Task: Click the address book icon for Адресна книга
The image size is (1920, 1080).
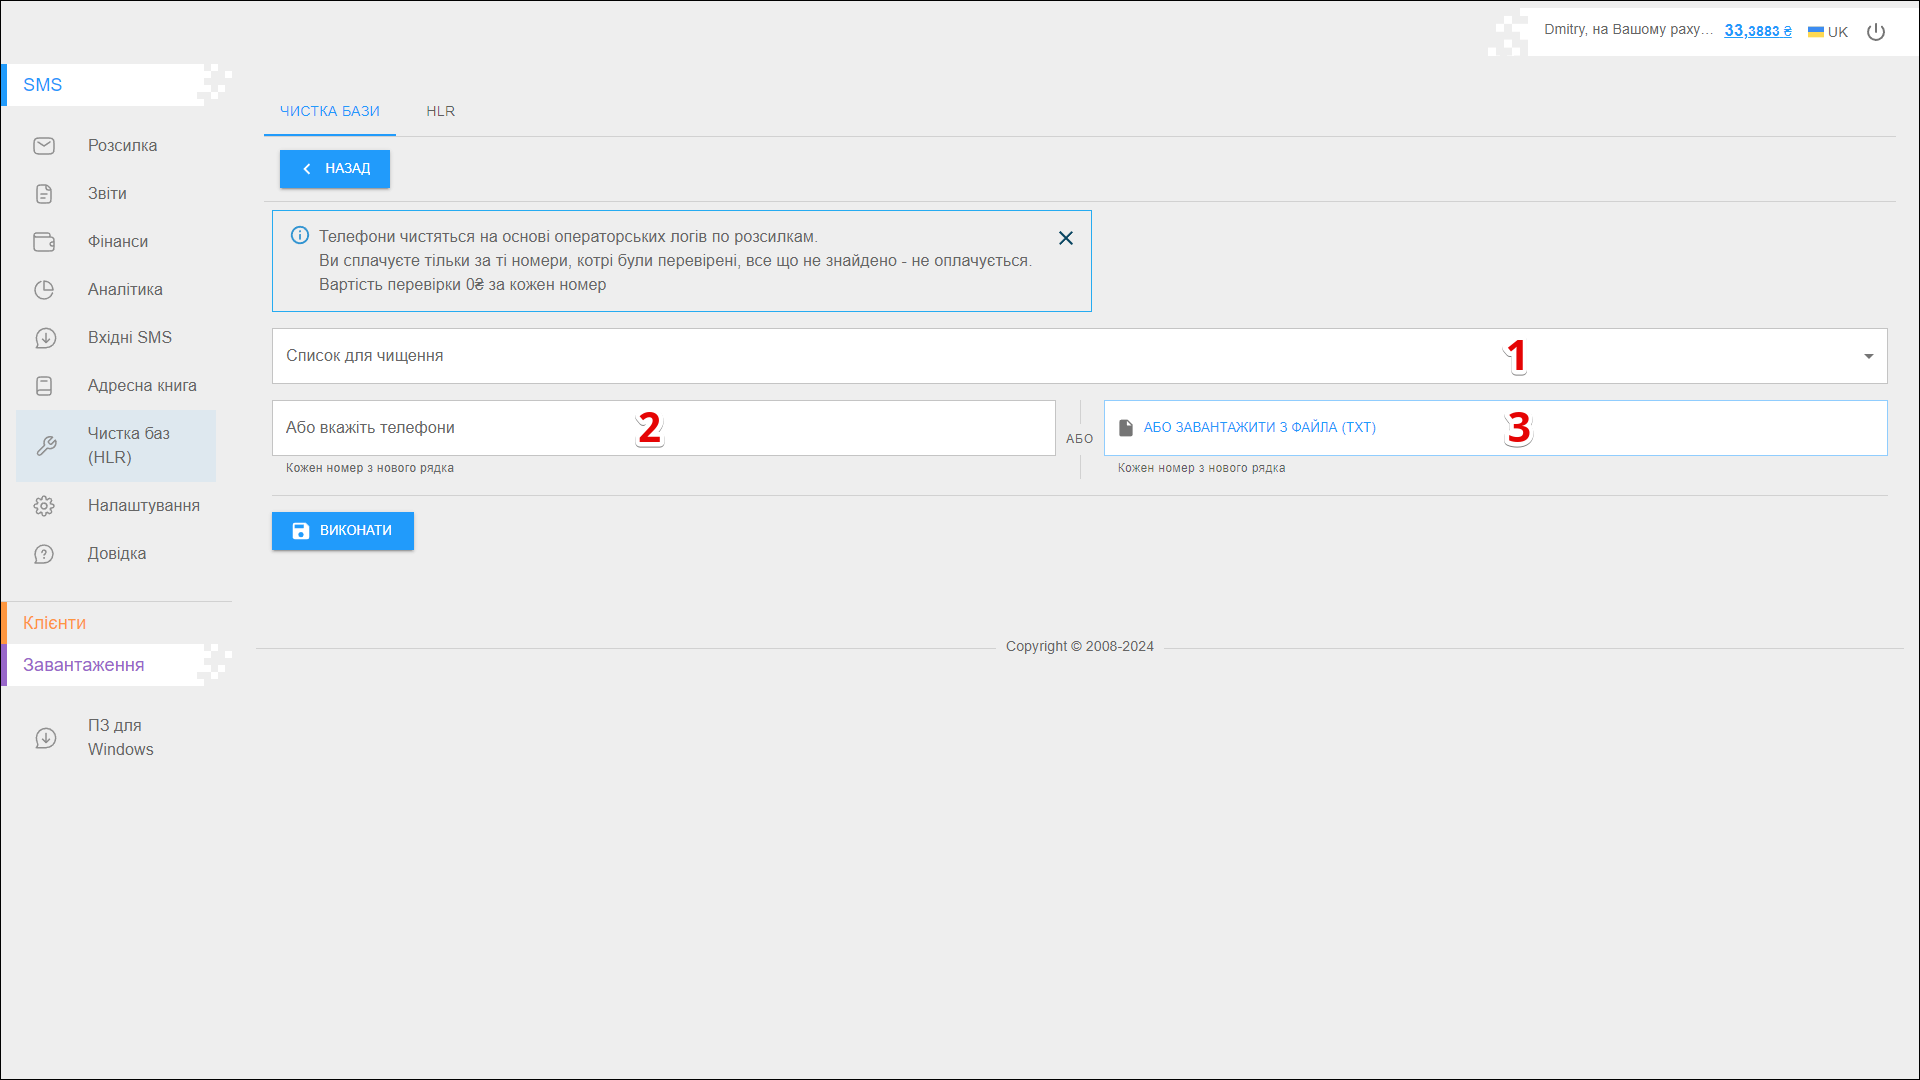Action: pyautogui.click(x=44, y=386)
